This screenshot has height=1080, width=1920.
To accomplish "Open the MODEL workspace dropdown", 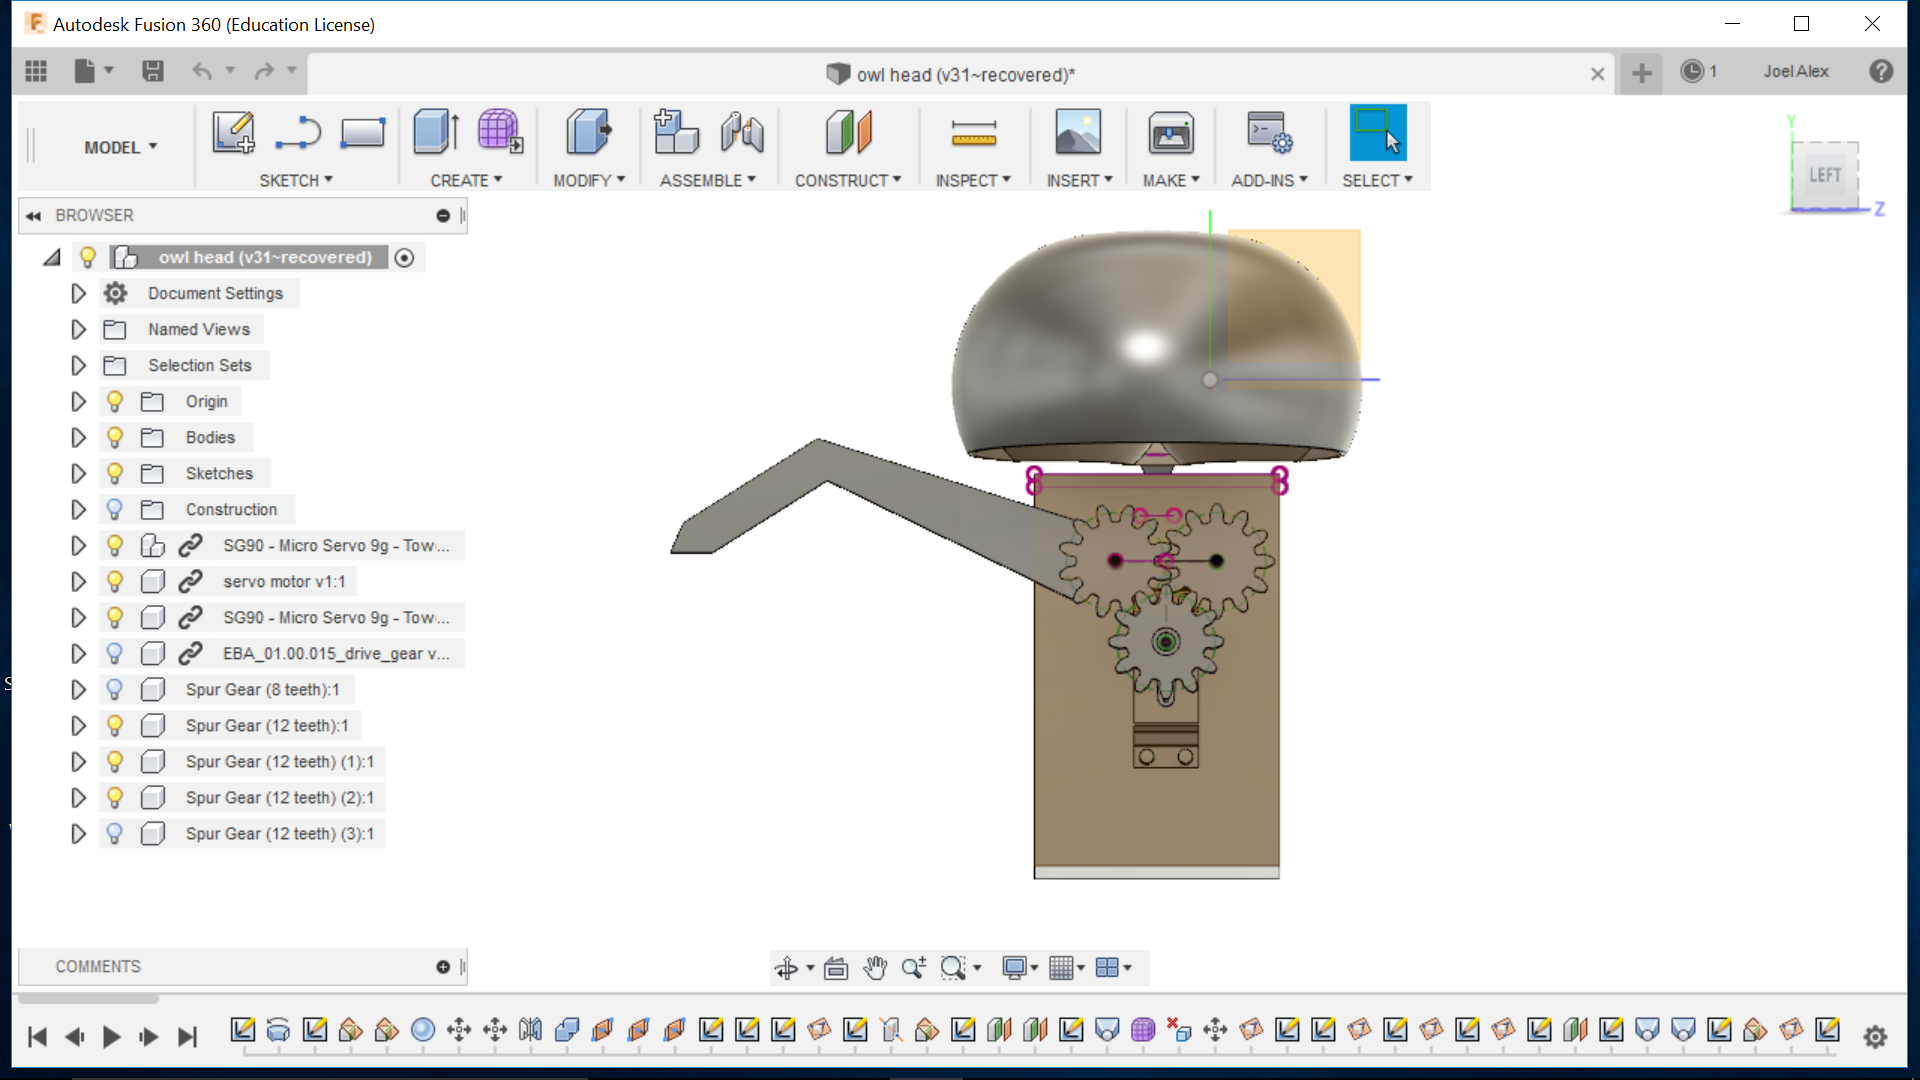I will [120, 147].
